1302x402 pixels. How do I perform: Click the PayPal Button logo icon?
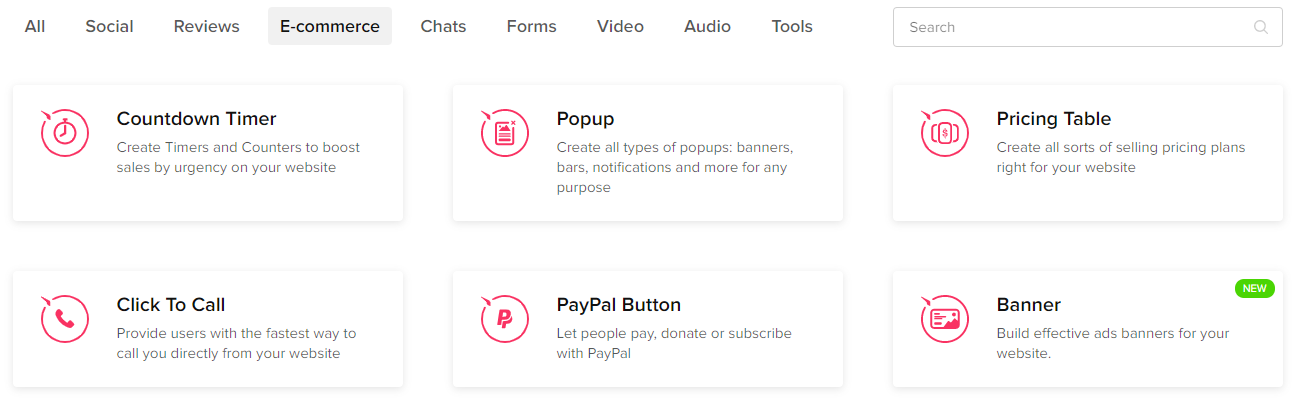point(504,319)
